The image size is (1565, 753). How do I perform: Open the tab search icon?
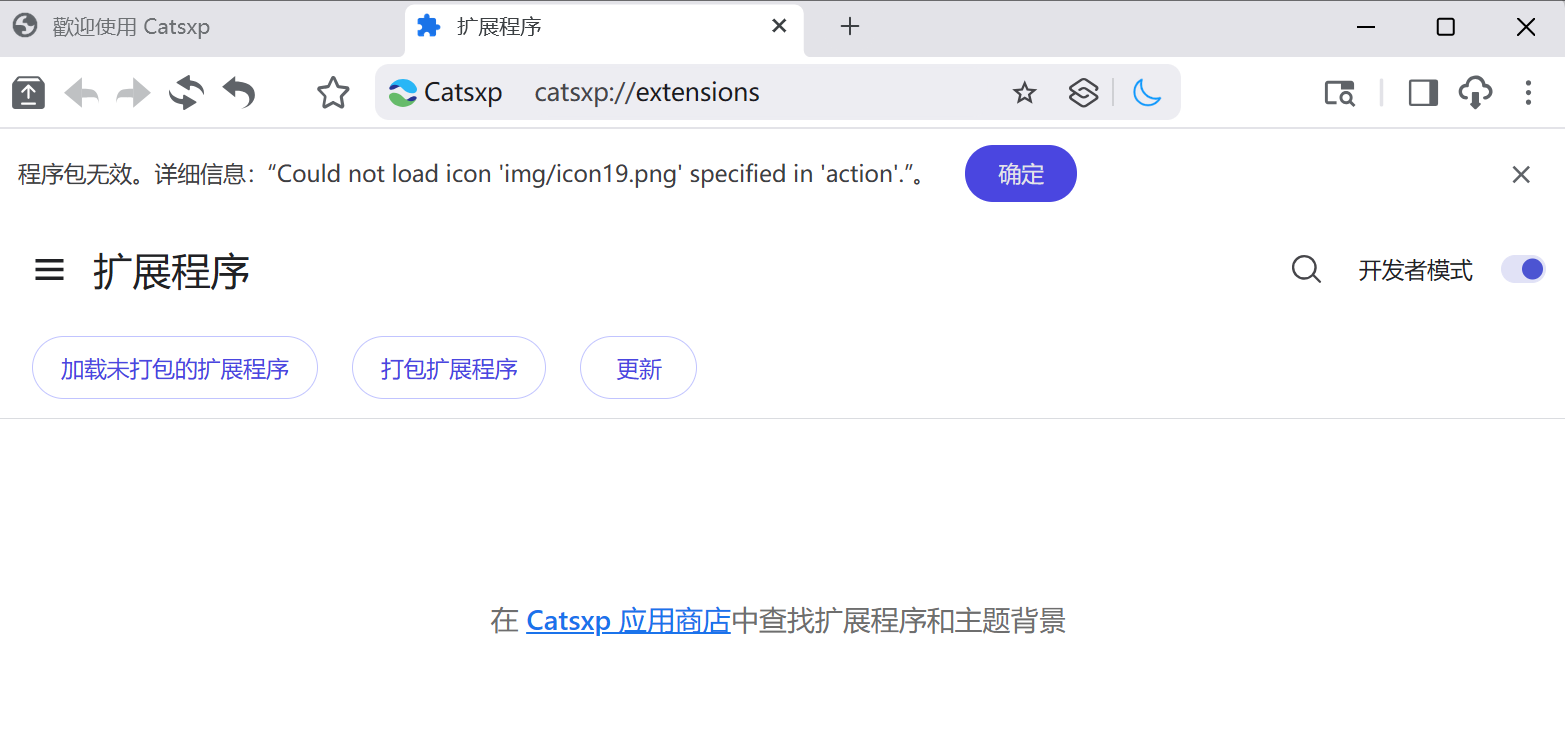pyautogui.click(x=1339, y=93)
